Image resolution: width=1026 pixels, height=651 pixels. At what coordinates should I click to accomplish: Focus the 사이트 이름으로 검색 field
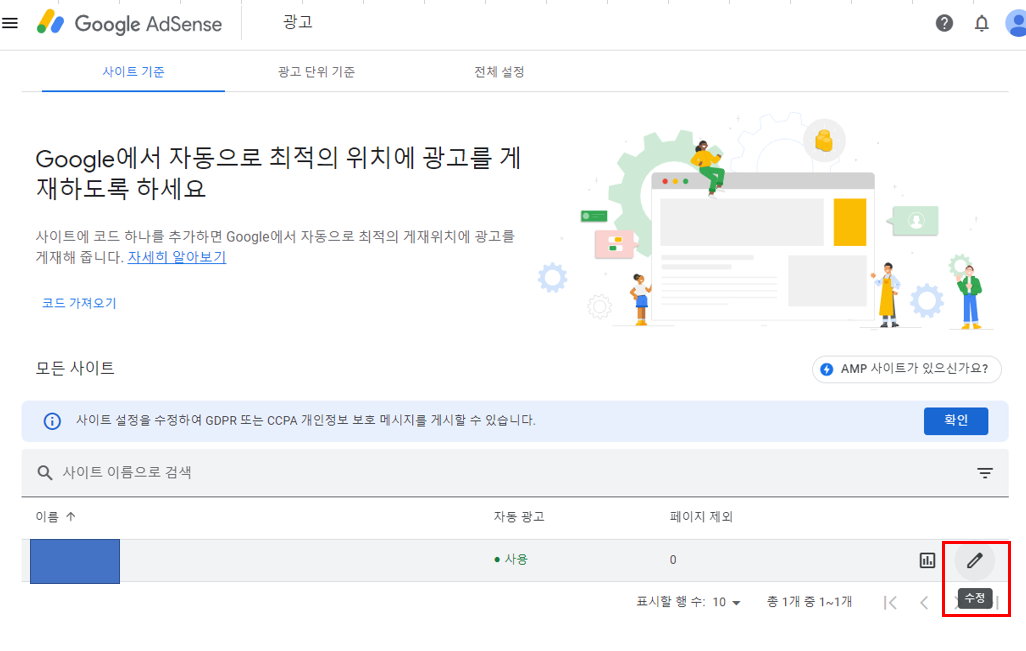(x=514, y=472)
